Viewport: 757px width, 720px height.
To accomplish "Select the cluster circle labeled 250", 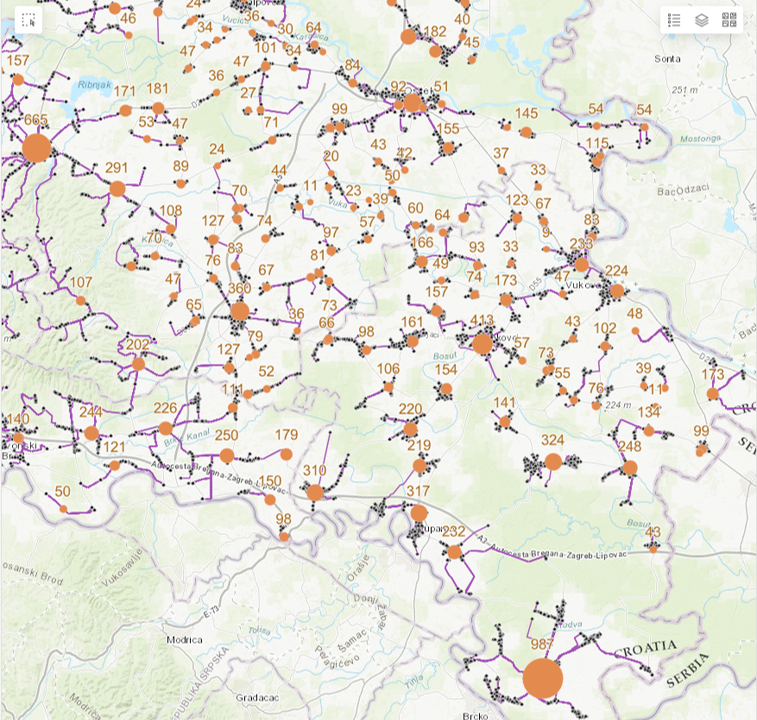I will [227, 456].
